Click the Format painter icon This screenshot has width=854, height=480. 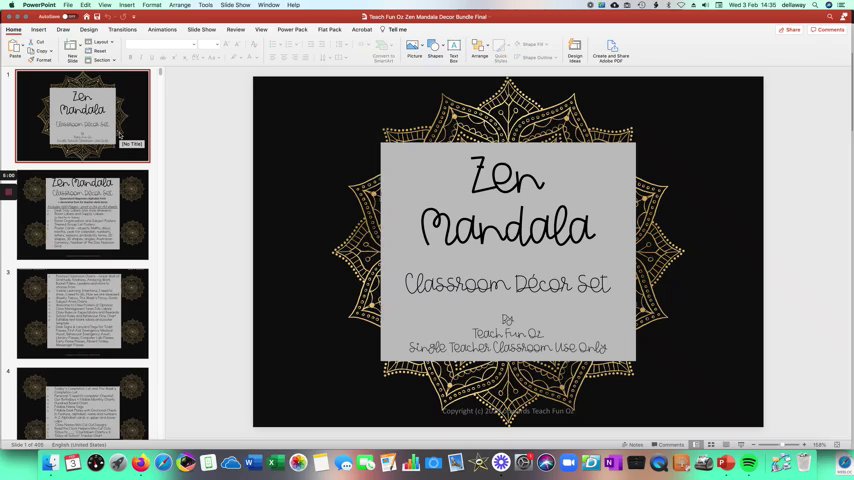coord(31,60)
